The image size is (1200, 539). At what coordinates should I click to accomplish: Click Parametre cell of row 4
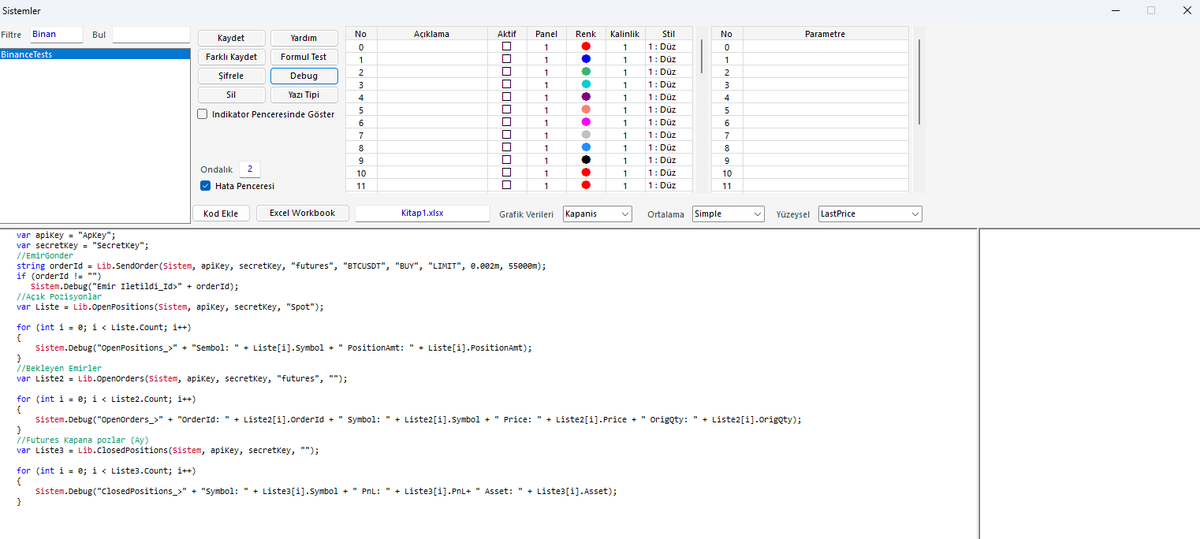825,97
